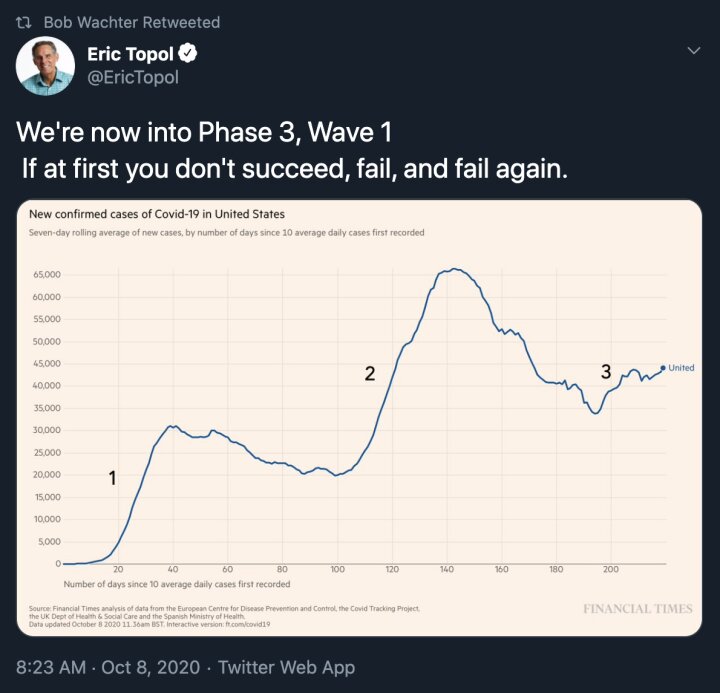This screenshot has height=693, width=720.
Task: Click the verified badge next to Eric Topol
Action: pyautogui.click(x=187, y=54)
